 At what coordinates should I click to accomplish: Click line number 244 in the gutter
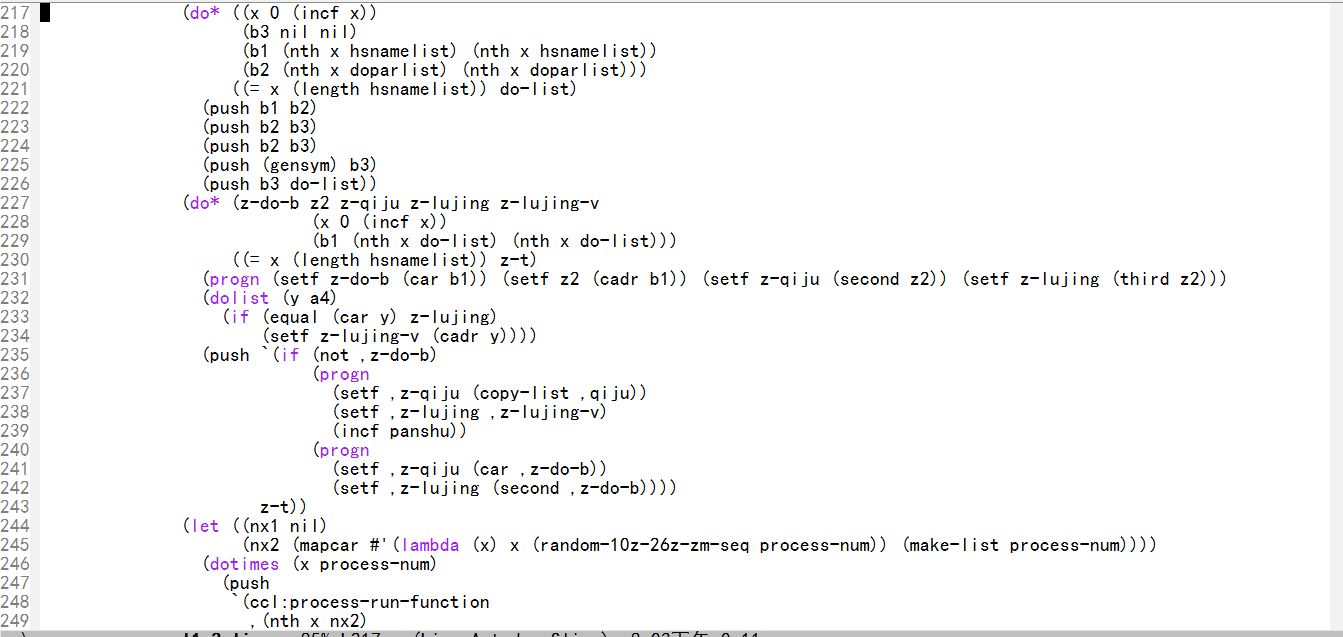pyautogui.click(x=17, y=525)
